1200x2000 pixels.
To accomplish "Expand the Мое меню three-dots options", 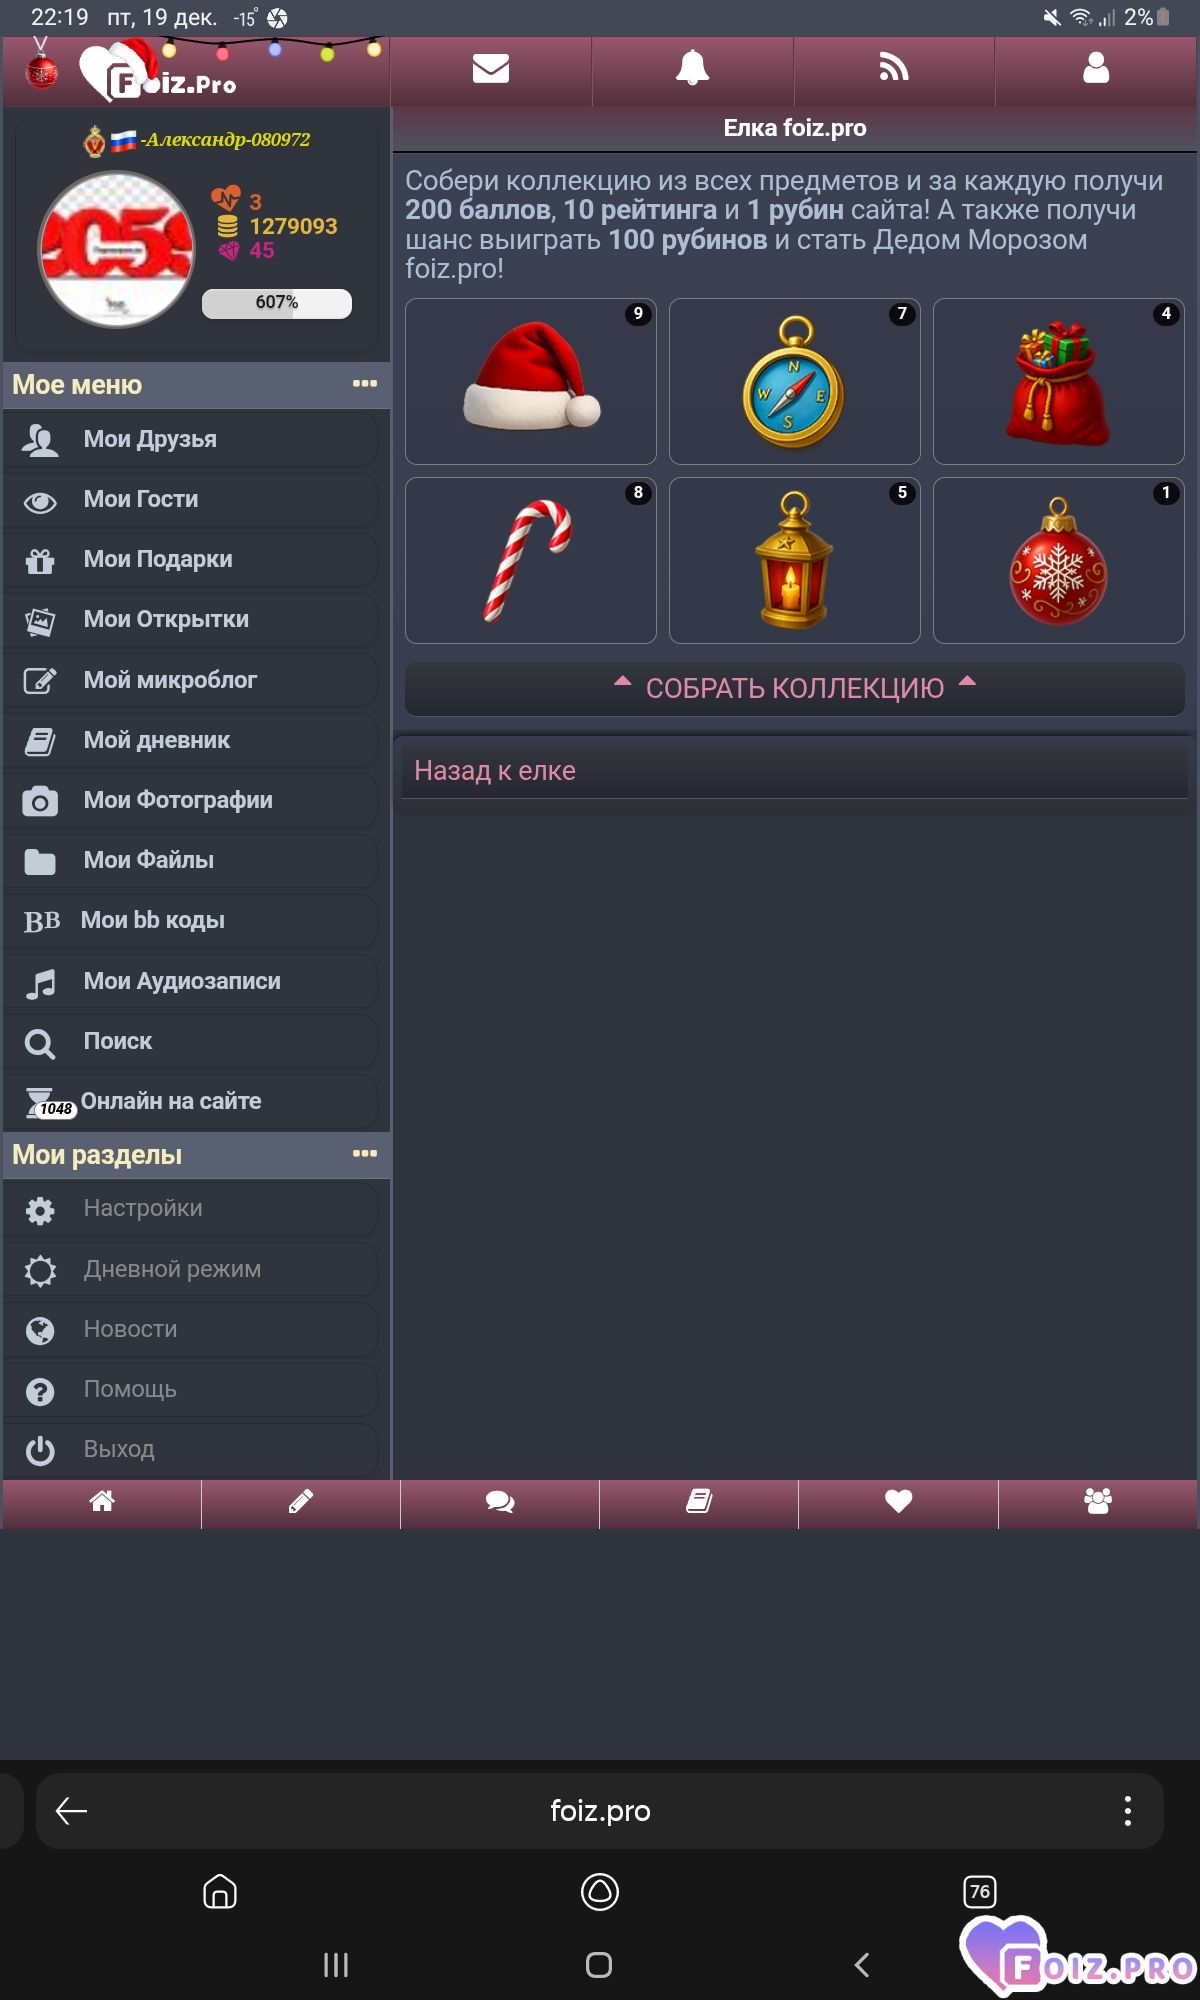I will pos(365,384).
